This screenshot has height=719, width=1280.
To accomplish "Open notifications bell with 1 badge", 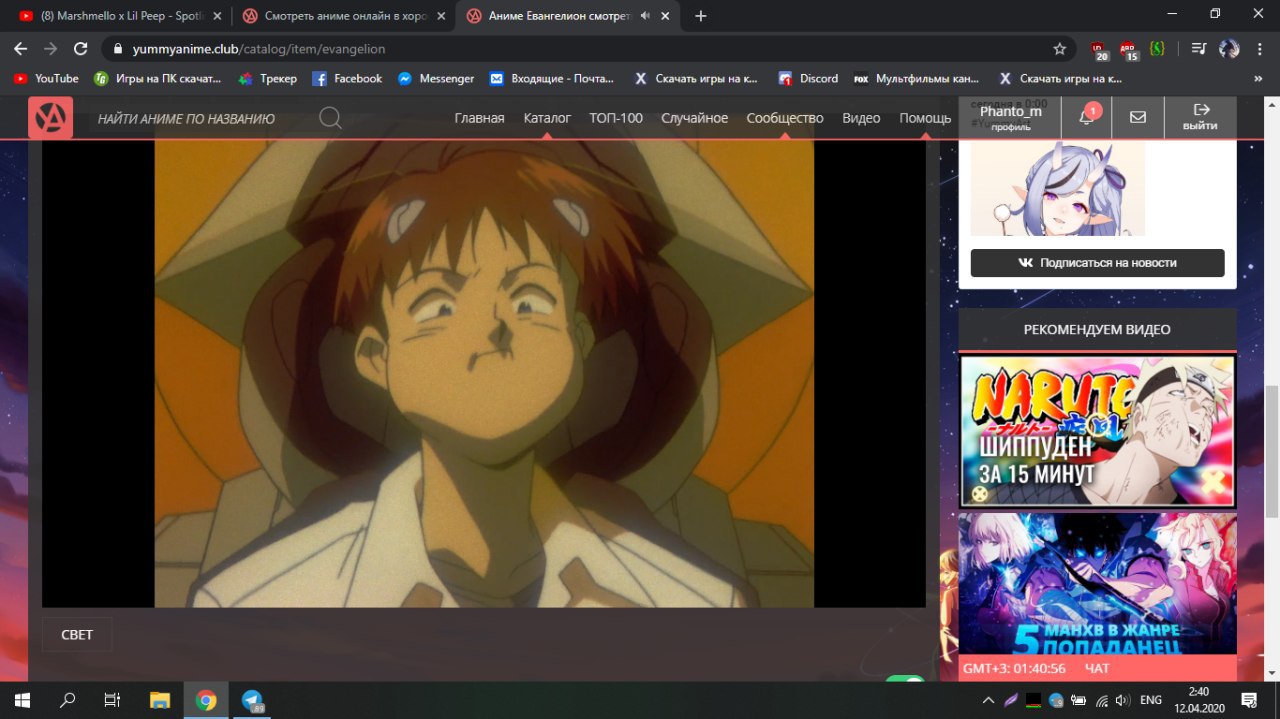I will (x=1086, y=117).
